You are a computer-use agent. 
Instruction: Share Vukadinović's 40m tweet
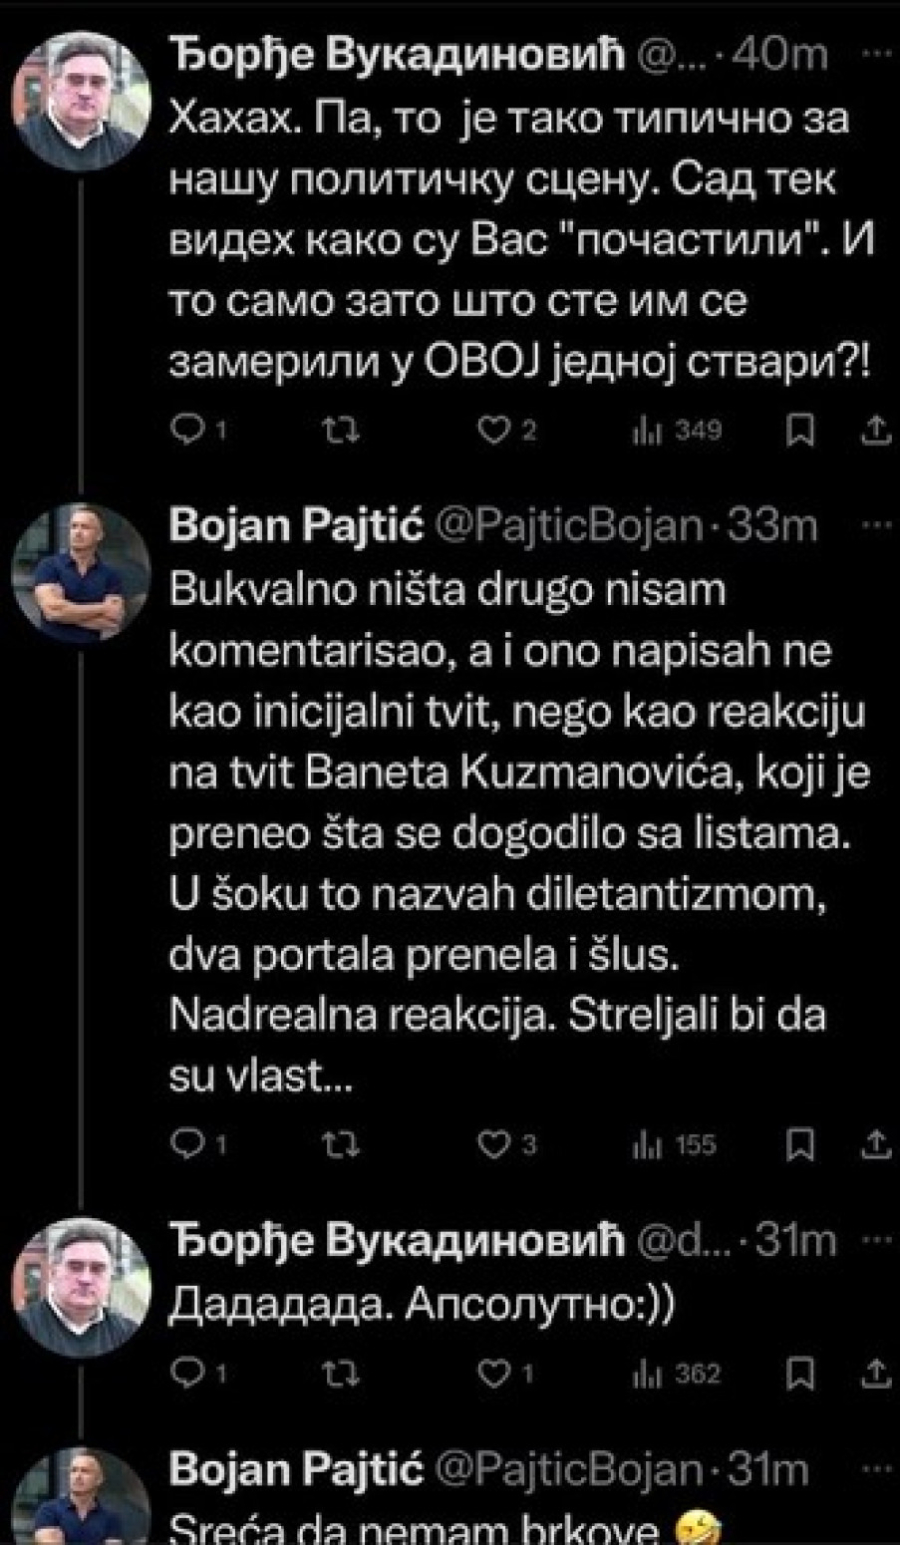point(875,431)
